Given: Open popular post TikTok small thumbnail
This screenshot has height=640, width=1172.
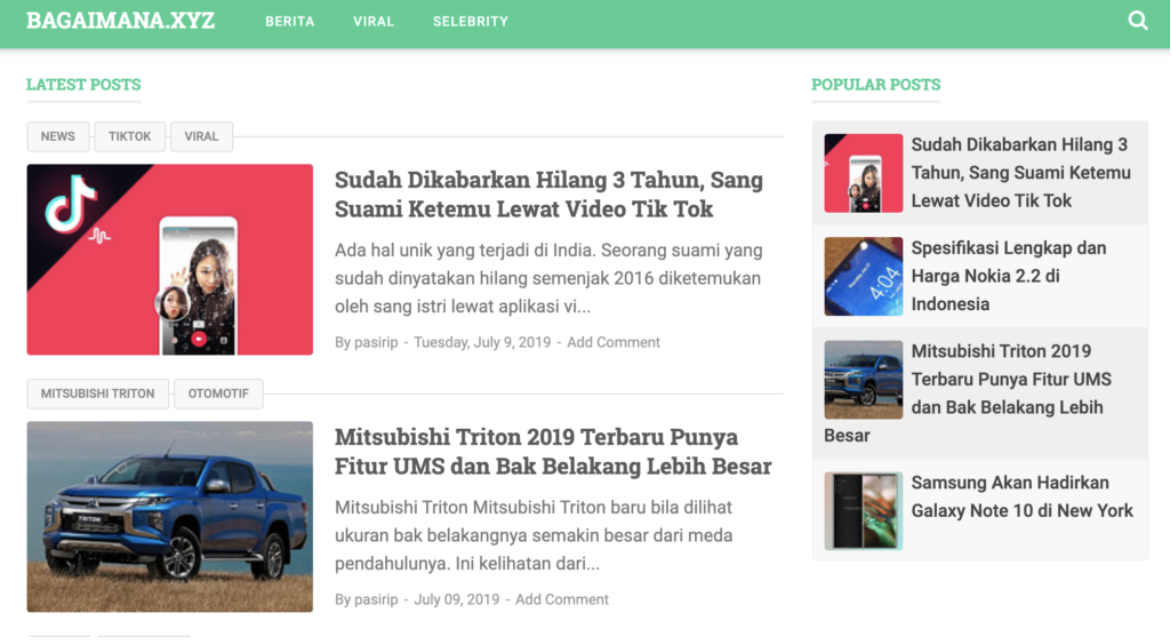Looking at the screenshot, I should [863, 173].
